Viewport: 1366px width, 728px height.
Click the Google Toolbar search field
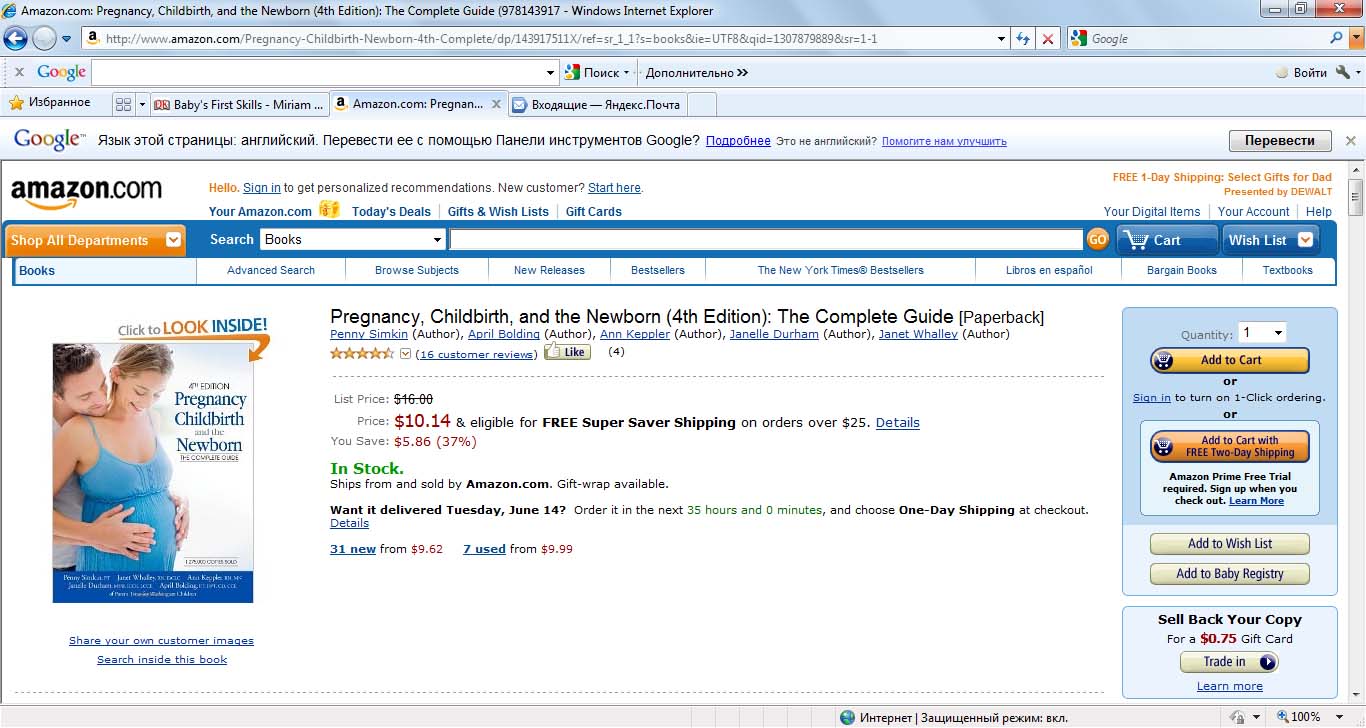coord(318,72)
